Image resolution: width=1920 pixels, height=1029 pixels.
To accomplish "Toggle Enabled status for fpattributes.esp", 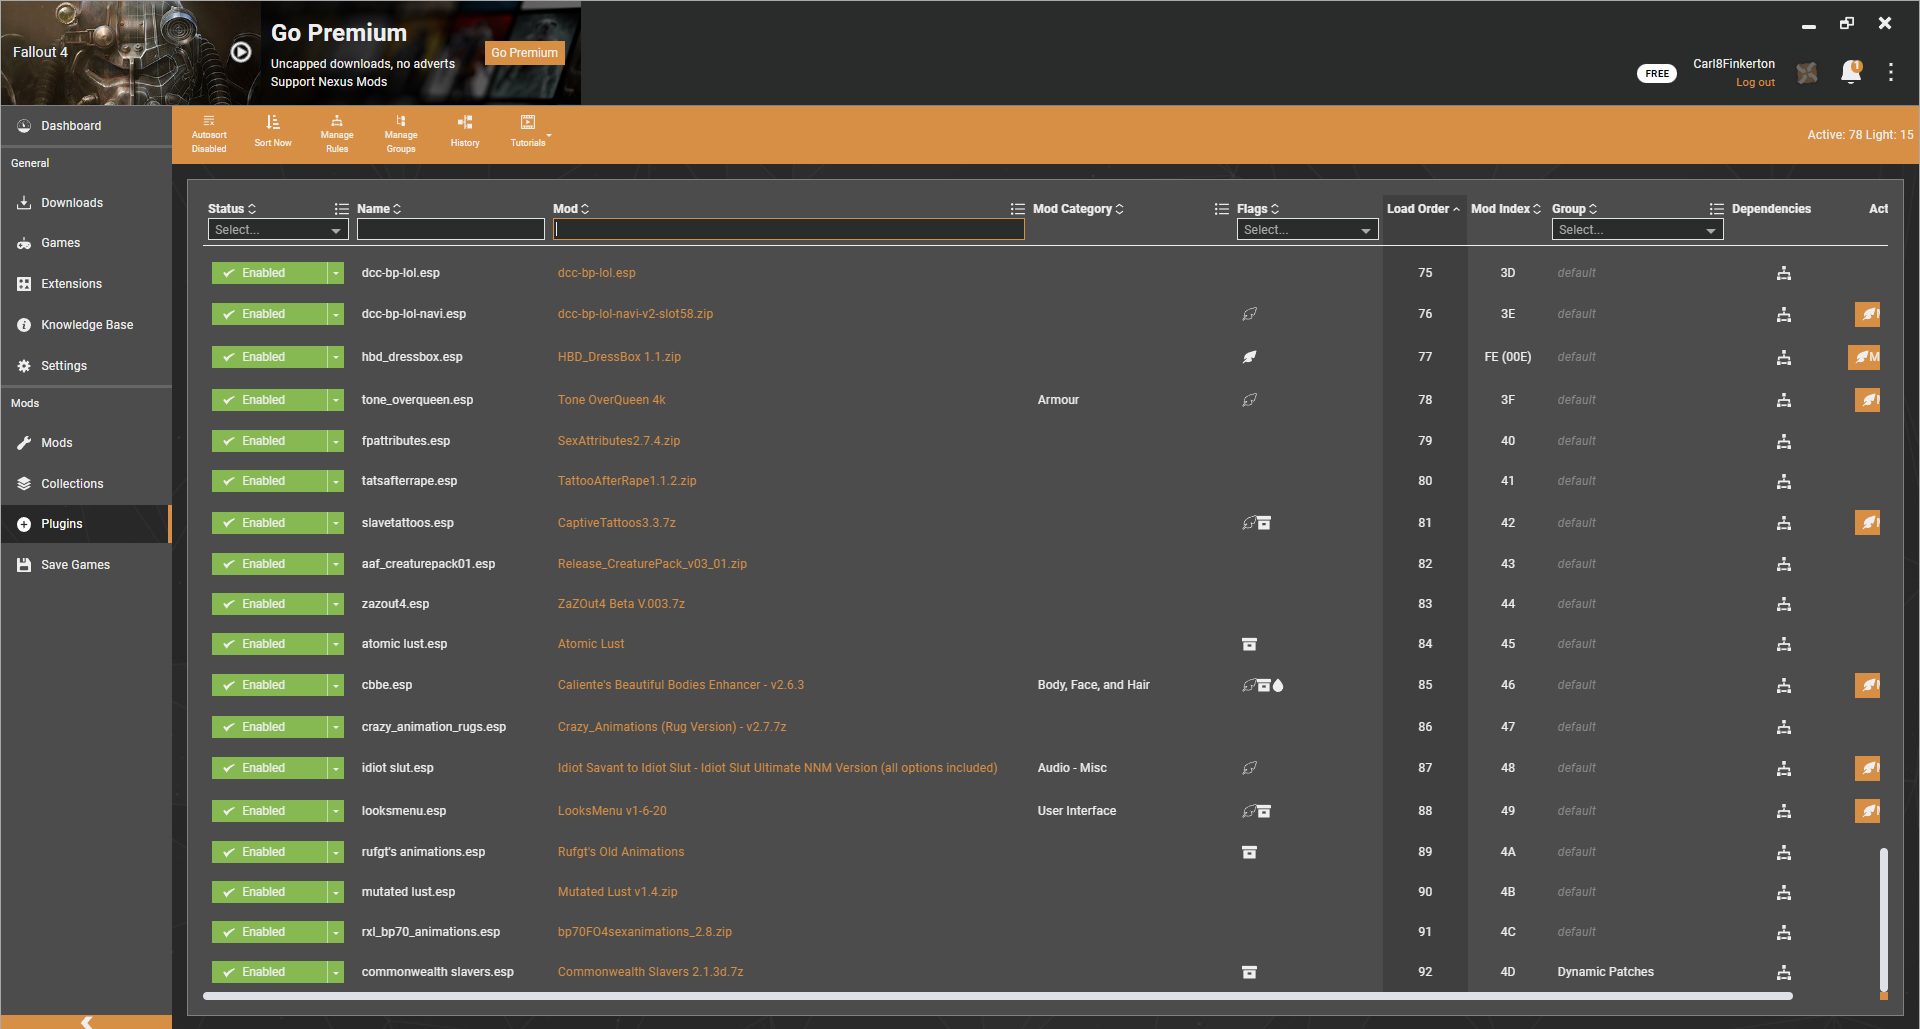I will click(269, 441).
